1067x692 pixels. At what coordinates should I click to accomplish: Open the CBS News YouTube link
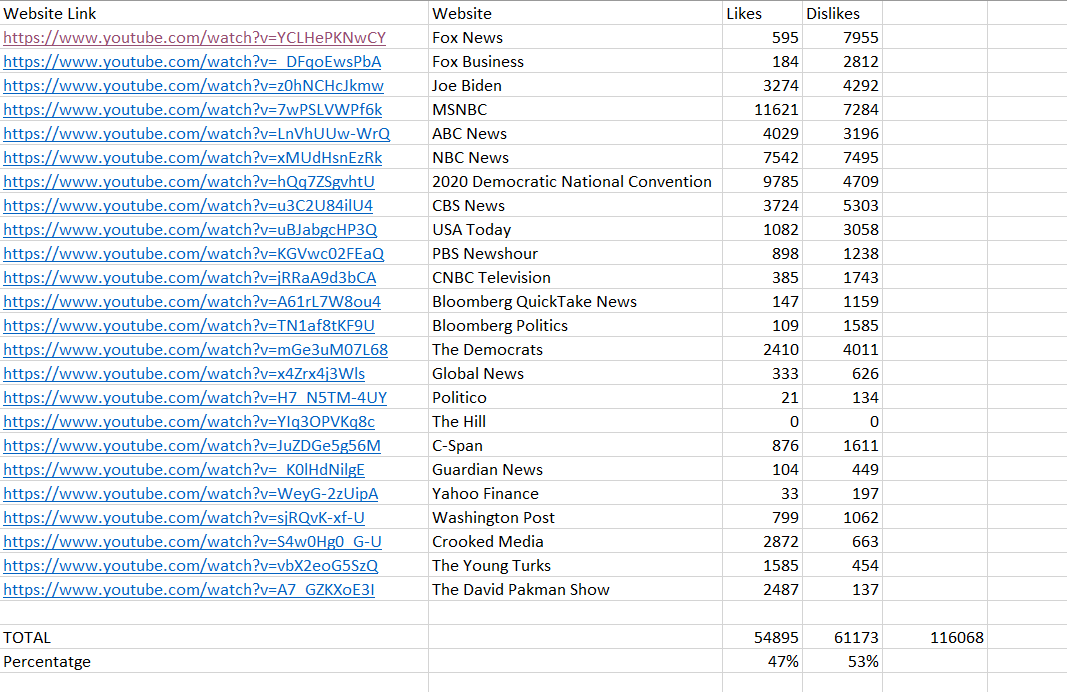tap(188, 205)
